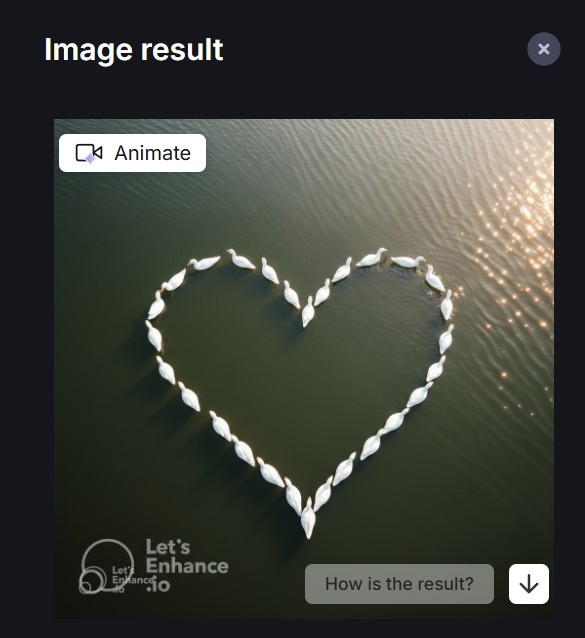The width and height of the screenshot is (585, 638).
Task: Click the heart-shaped swan image
Action: [x=304, y=369]
